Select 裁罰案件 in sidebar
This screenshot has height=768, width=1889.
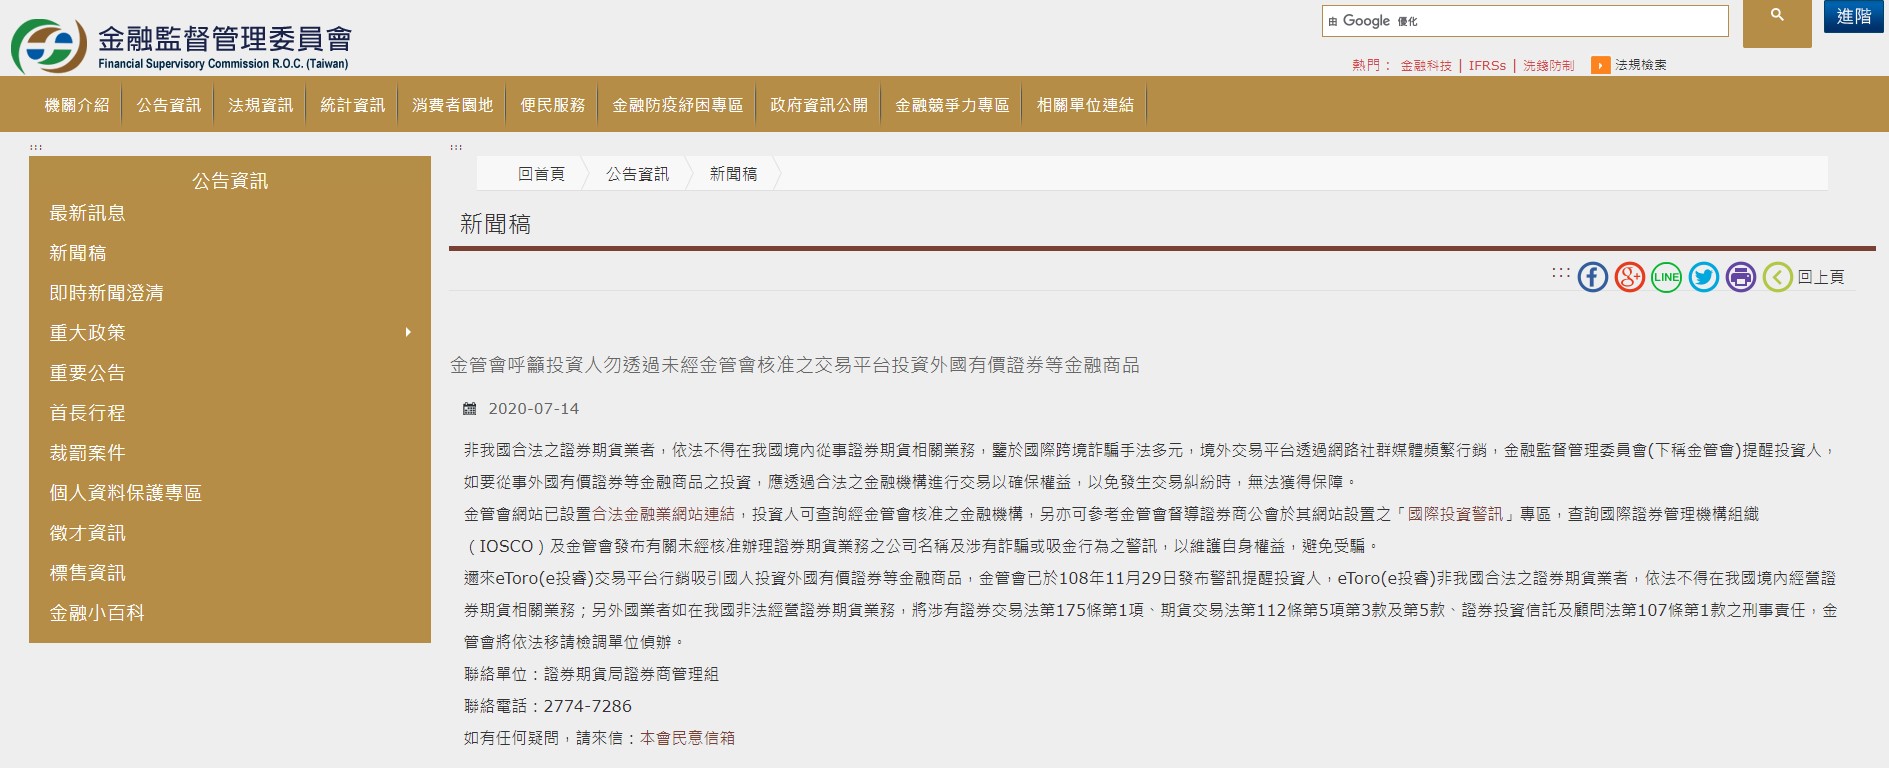point(88,453)
